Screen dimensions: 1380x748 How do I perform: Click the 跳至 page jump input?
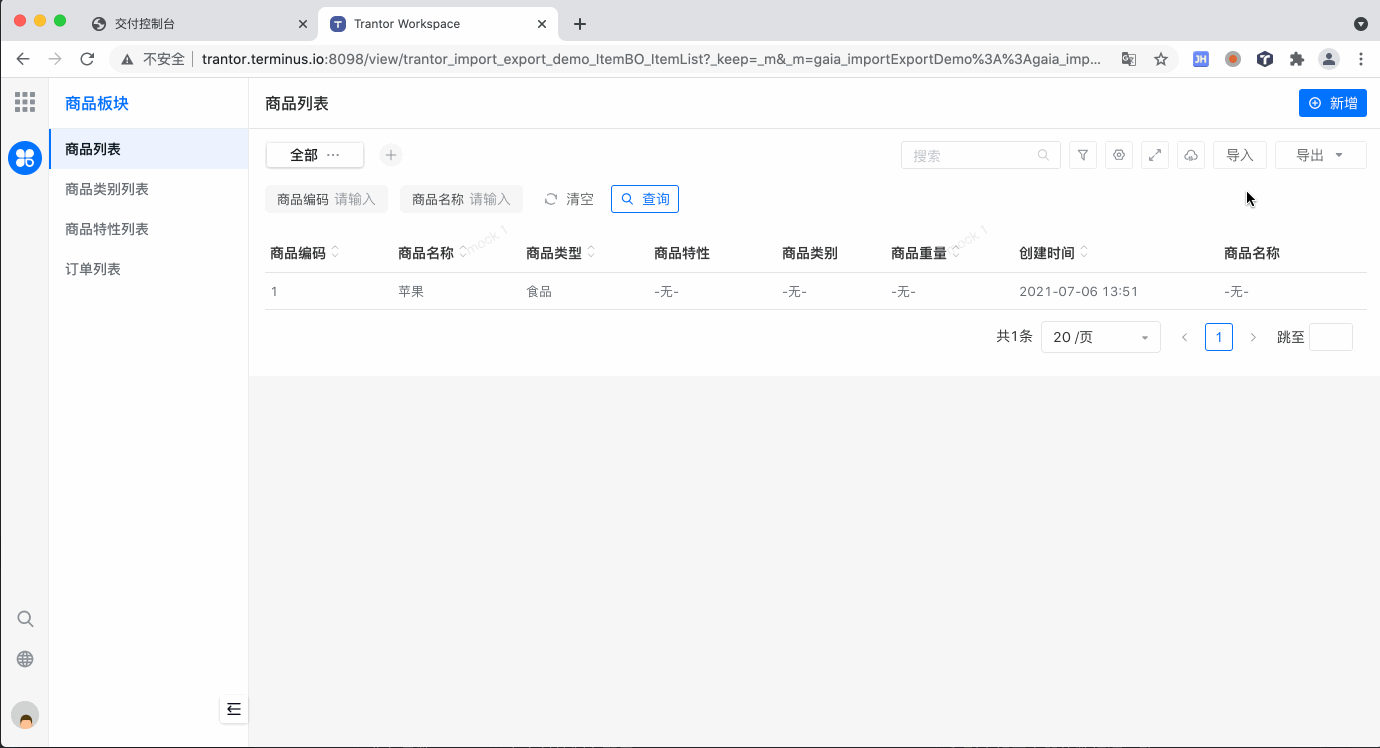[x=1331, y=337]
